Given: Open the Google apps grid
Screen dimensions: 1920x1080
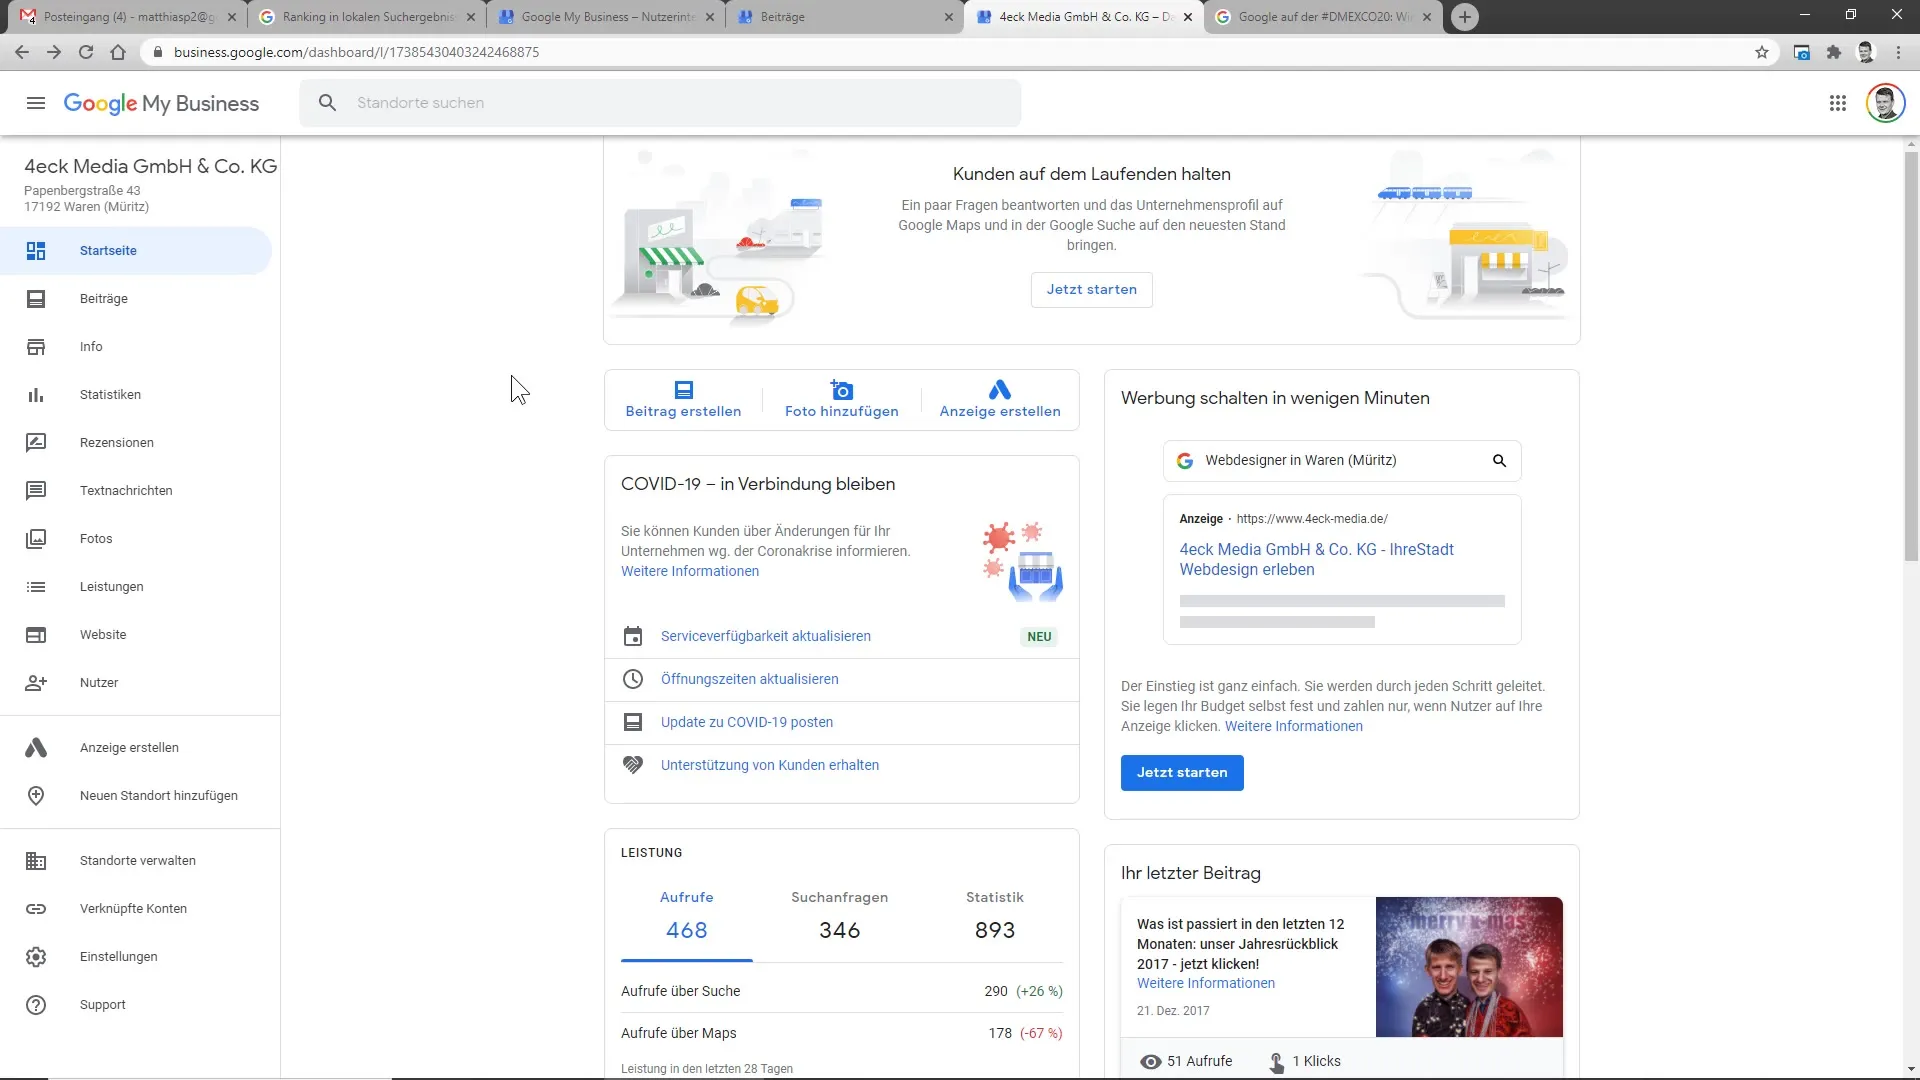Looking at the screenshot, I should coord(1837,103).
